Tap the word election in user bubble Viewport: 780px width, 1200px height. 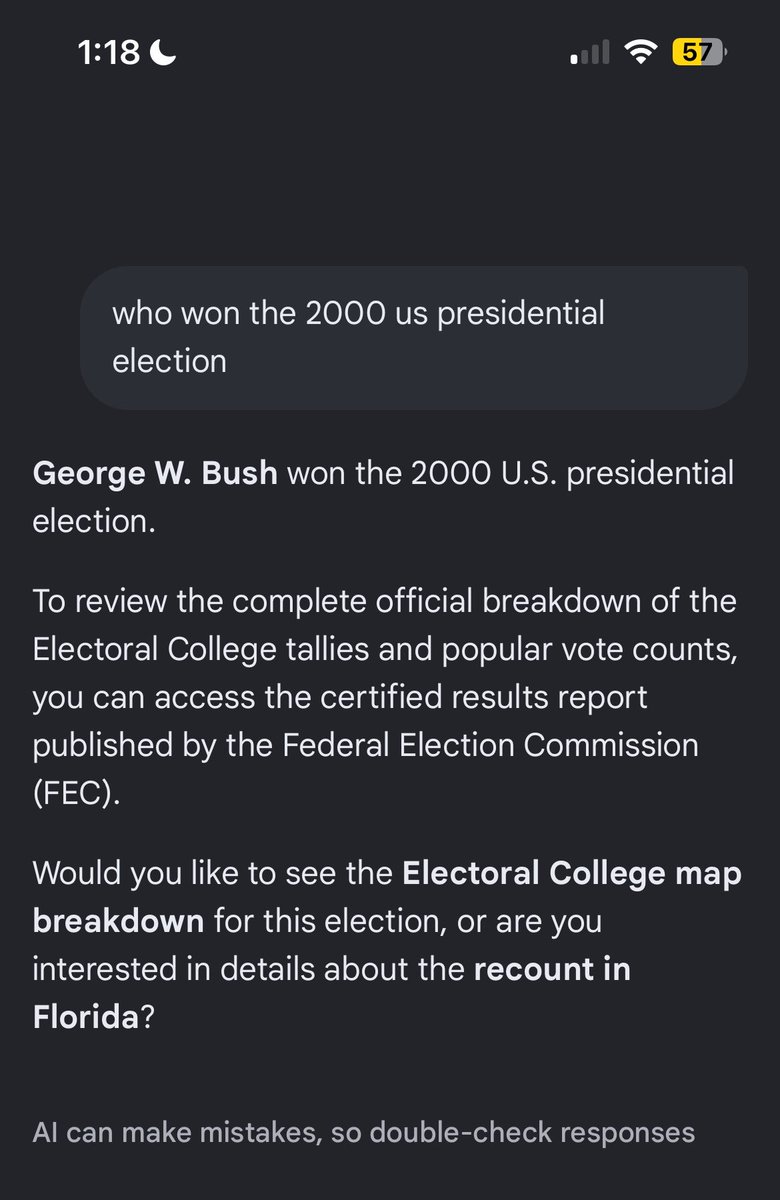point(169,361)
